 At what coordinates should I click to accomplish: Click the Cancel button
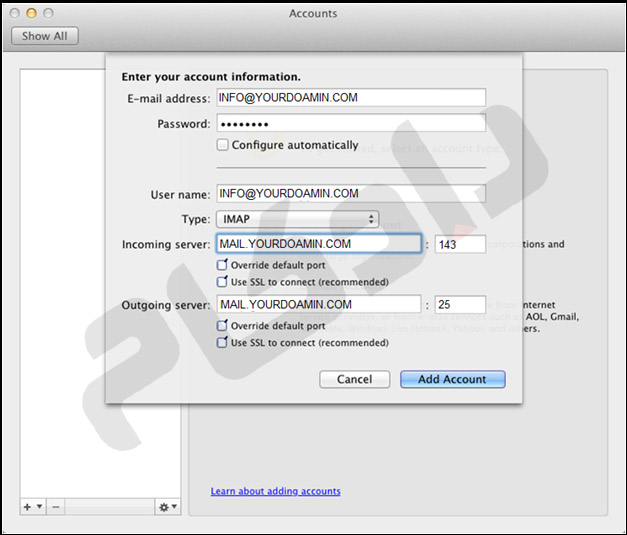click(x=354, y=380)
